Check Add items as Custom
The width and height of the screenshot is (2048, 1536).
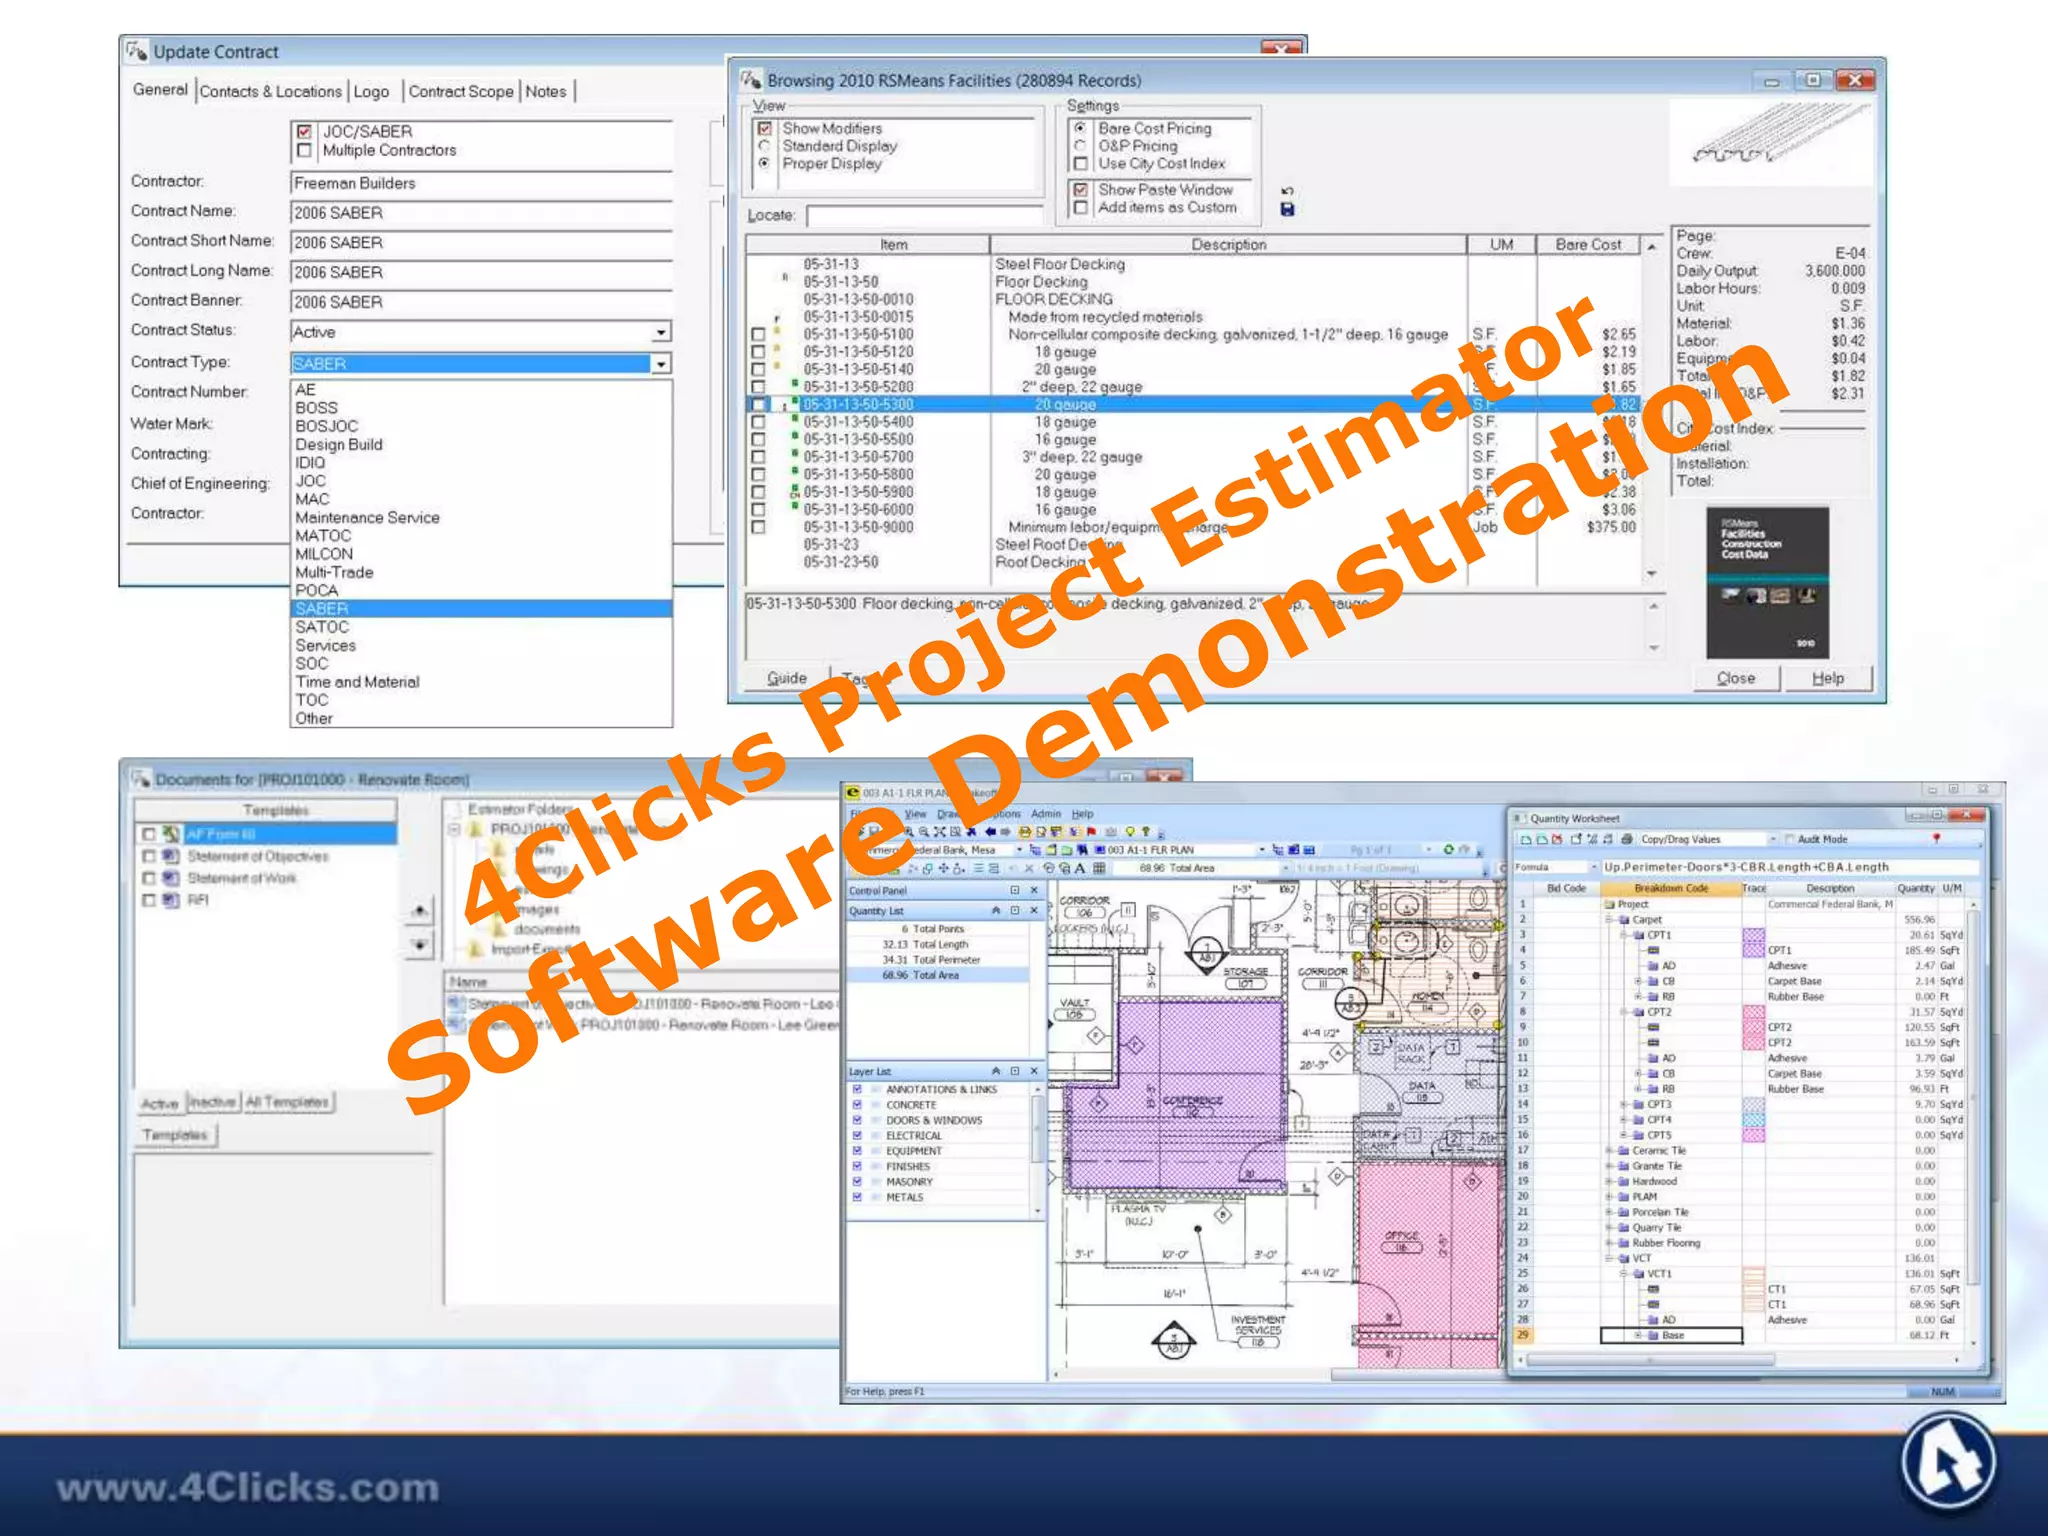pyautogui.click(x=1080, y=208)
